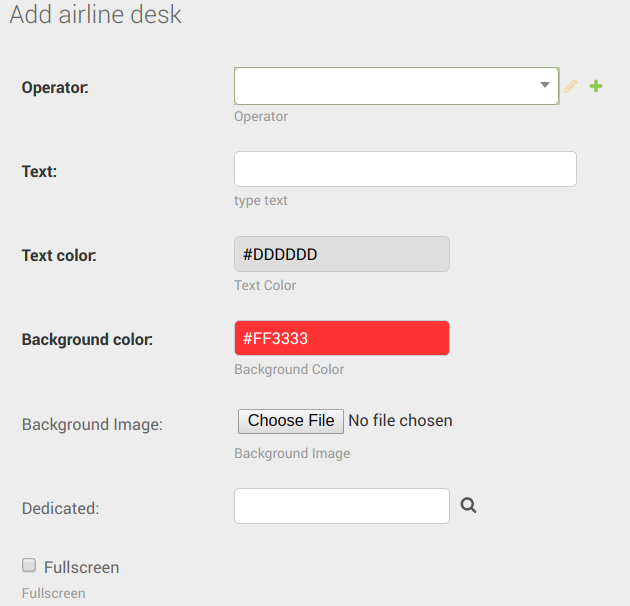Open the Text color picker showing #DDDDDD
The height and width of the screenshot is (606, 630).
(x=341, y=254)
